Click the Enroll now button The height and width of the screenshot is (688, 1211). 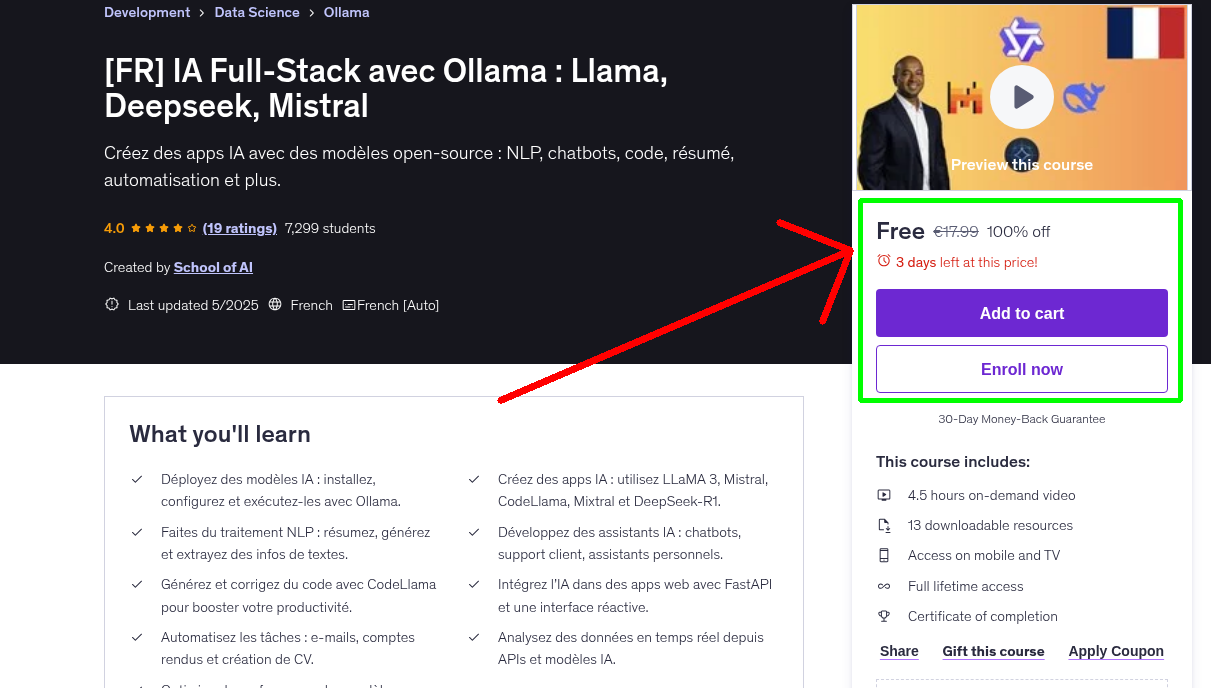pos(1021,368)
